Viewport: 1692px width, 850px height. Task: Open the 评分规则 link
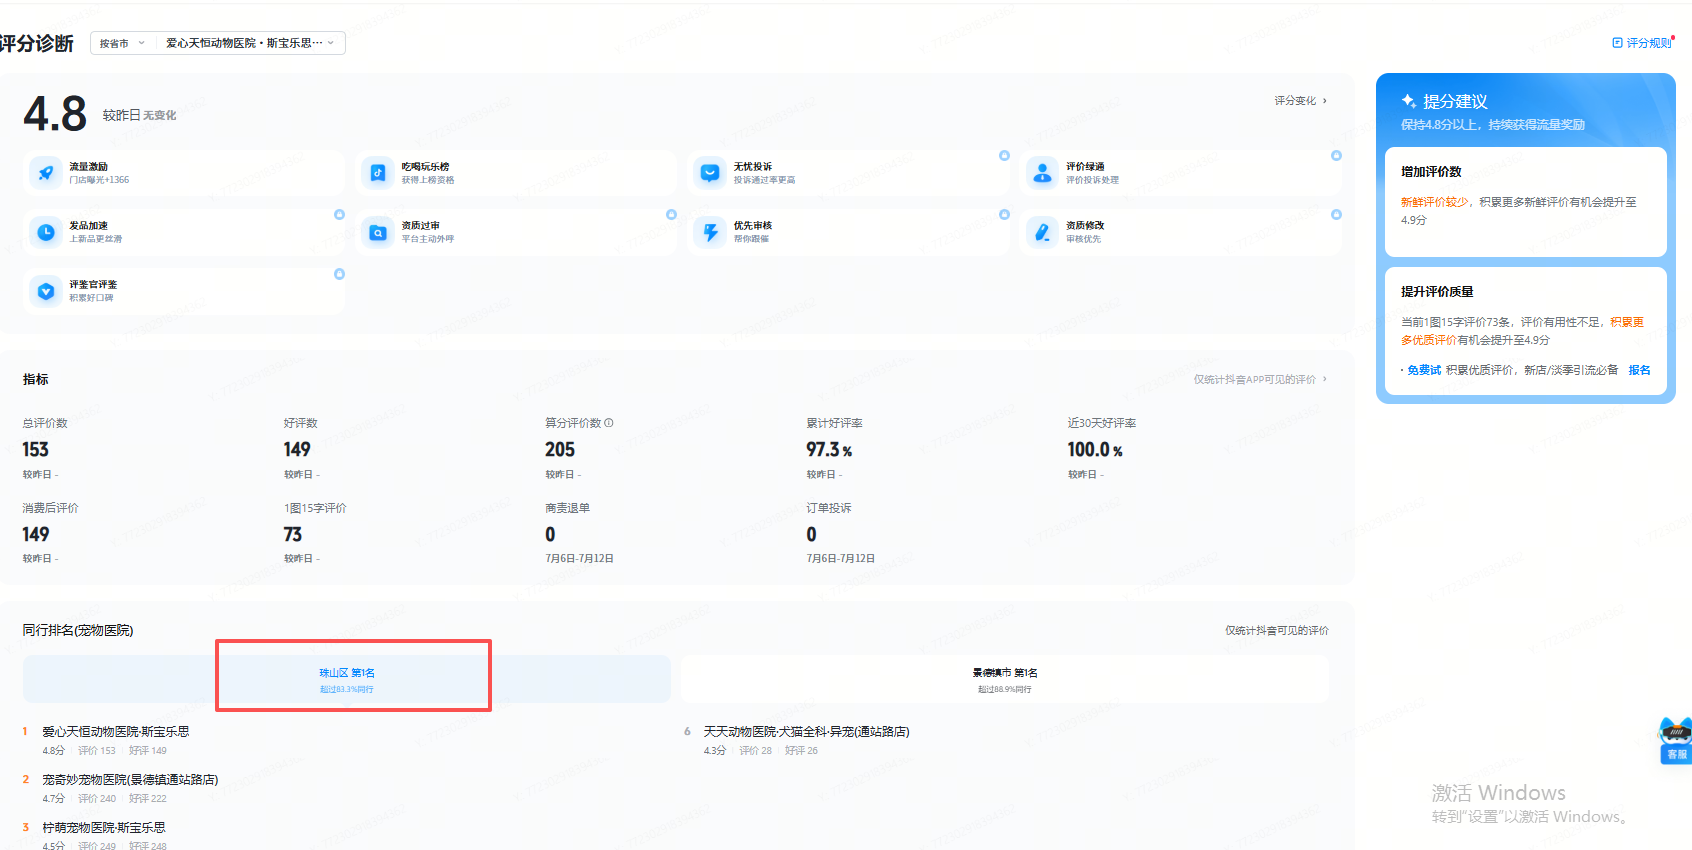tap(1648, 43)
